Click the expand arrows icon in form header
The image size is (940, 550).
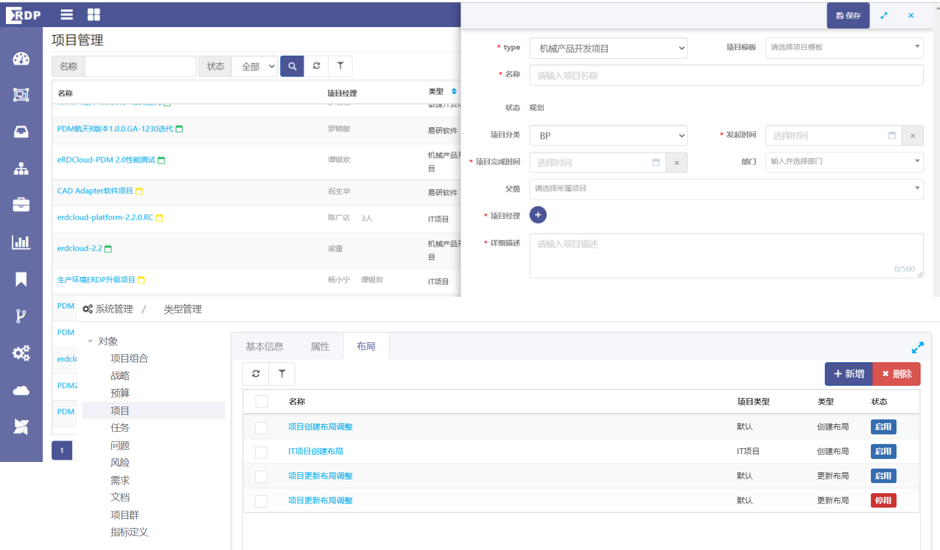(x=884, y=16)
